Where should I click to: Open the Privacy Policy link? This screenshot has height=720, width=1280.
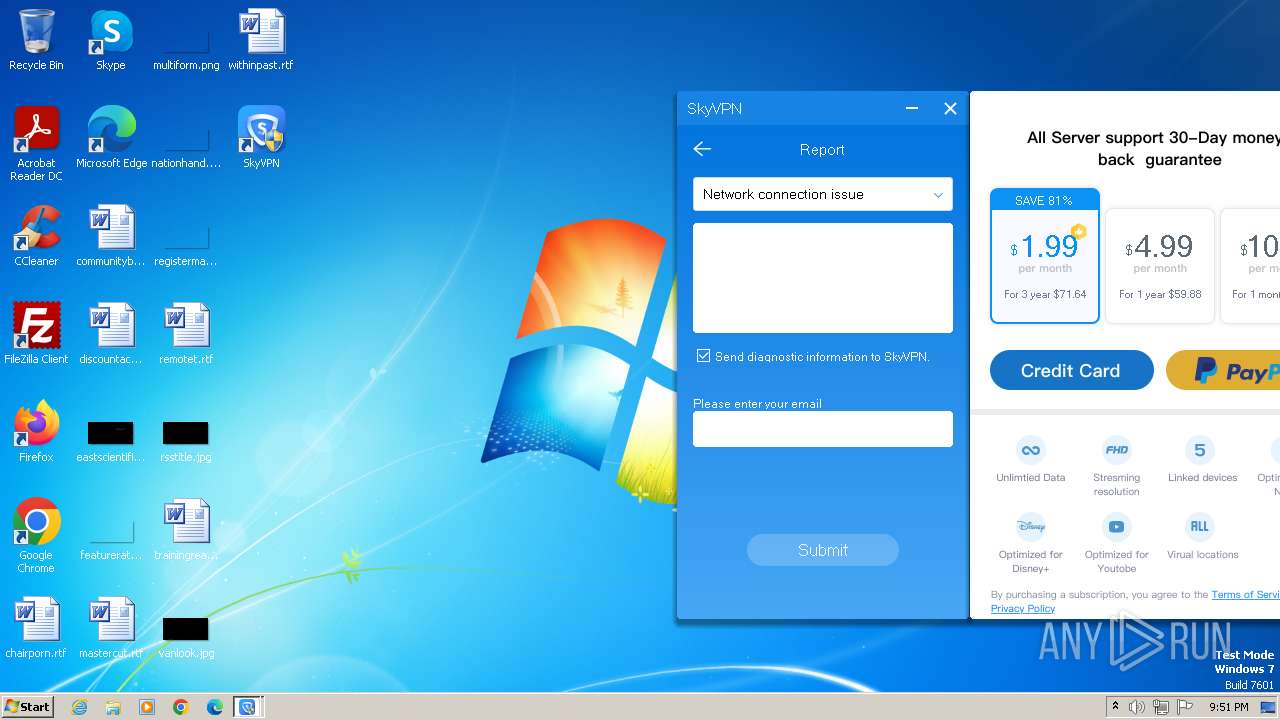pos(1022,608)
